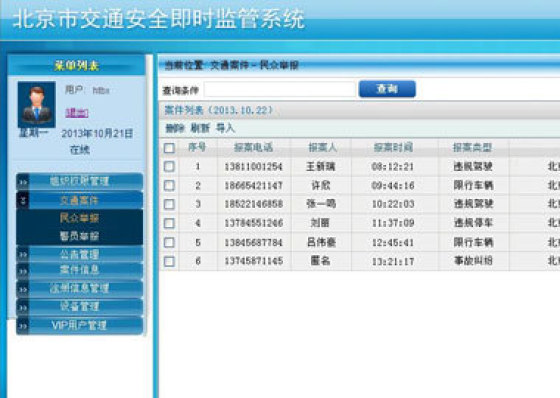Tick the select-all checkbox in table header
This screenshot has width=560, height=398.
tap(169, 148)
